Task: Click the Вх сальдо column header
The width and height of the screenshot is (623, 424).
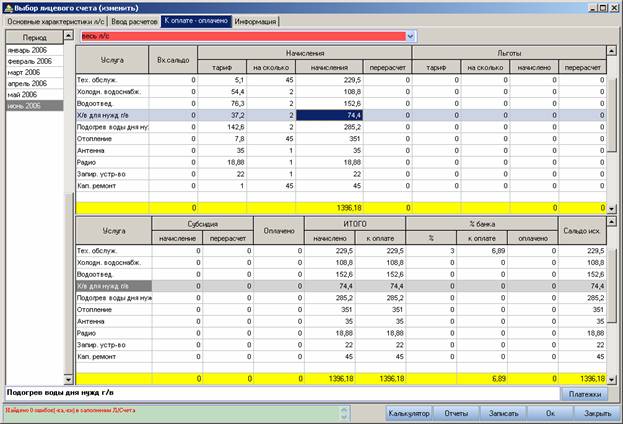Action: [x=173, y=60]
